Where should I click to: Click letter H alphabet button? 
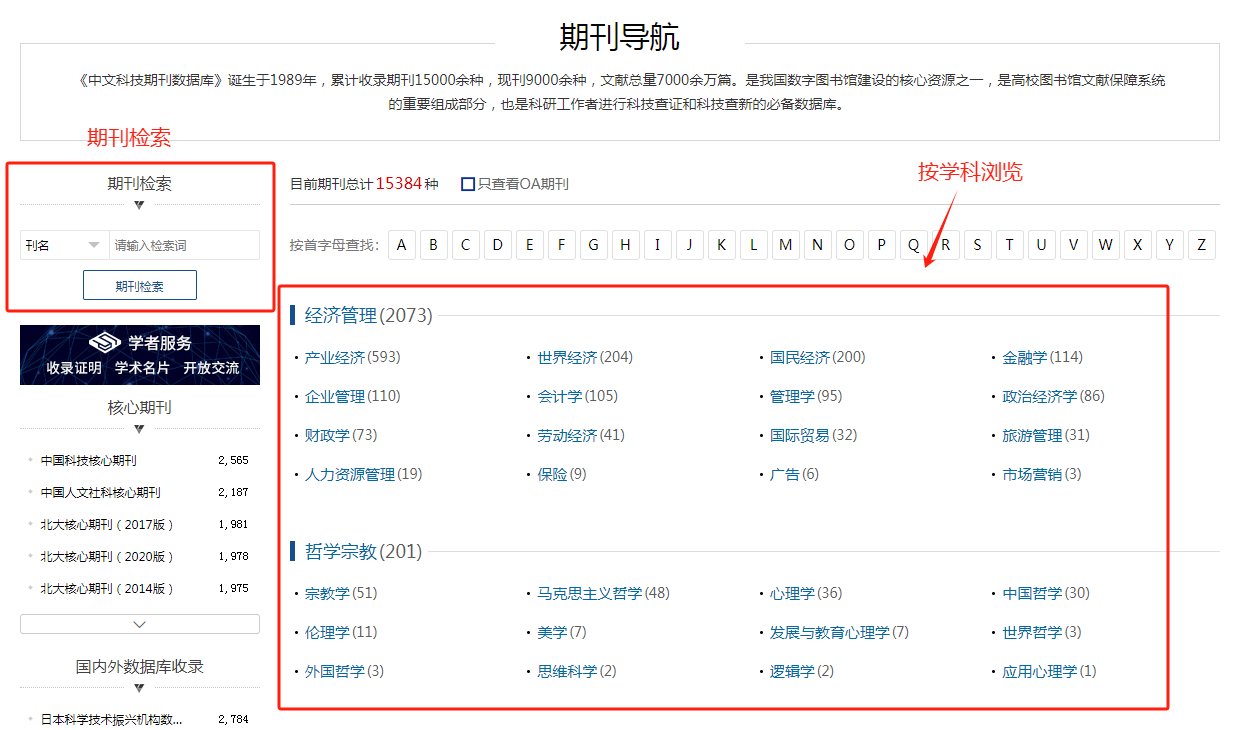tap(626, 245)
